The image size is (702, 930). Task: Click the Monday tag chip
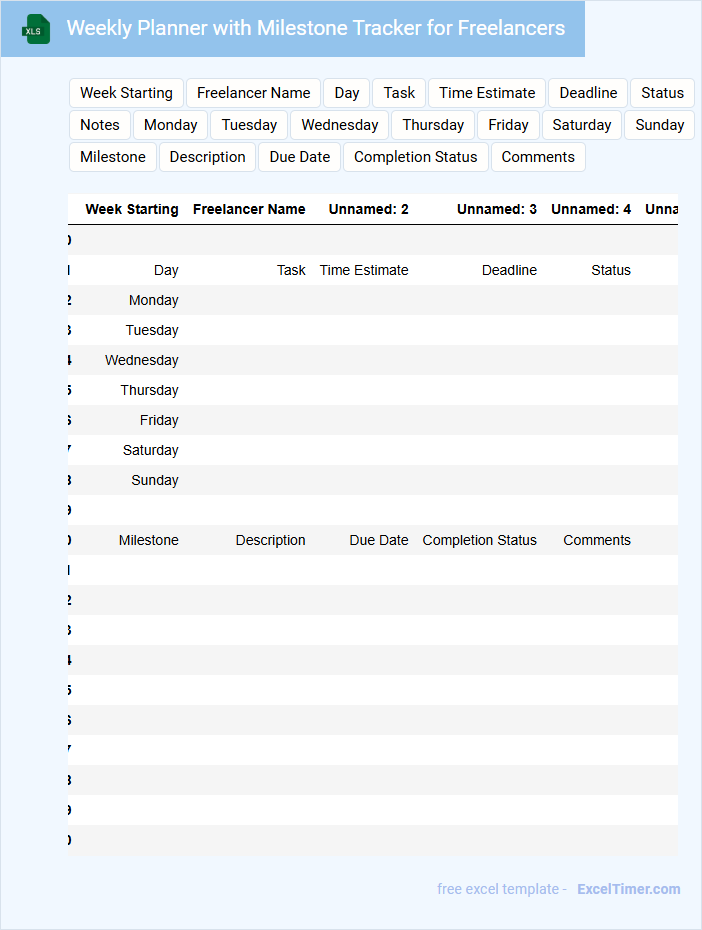(170, 125)
